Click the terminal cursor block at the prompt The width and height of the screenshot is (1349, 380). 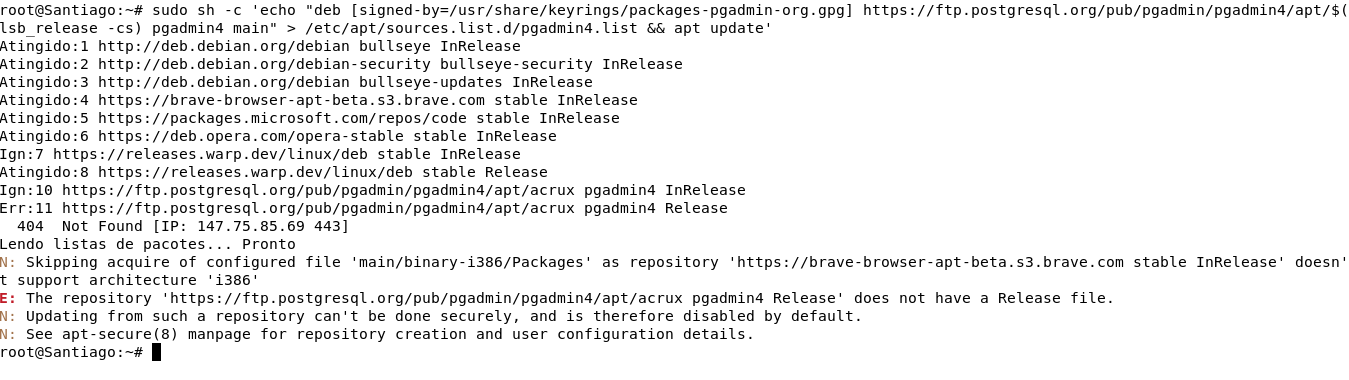pyautogui.click(x=156, y=352)
